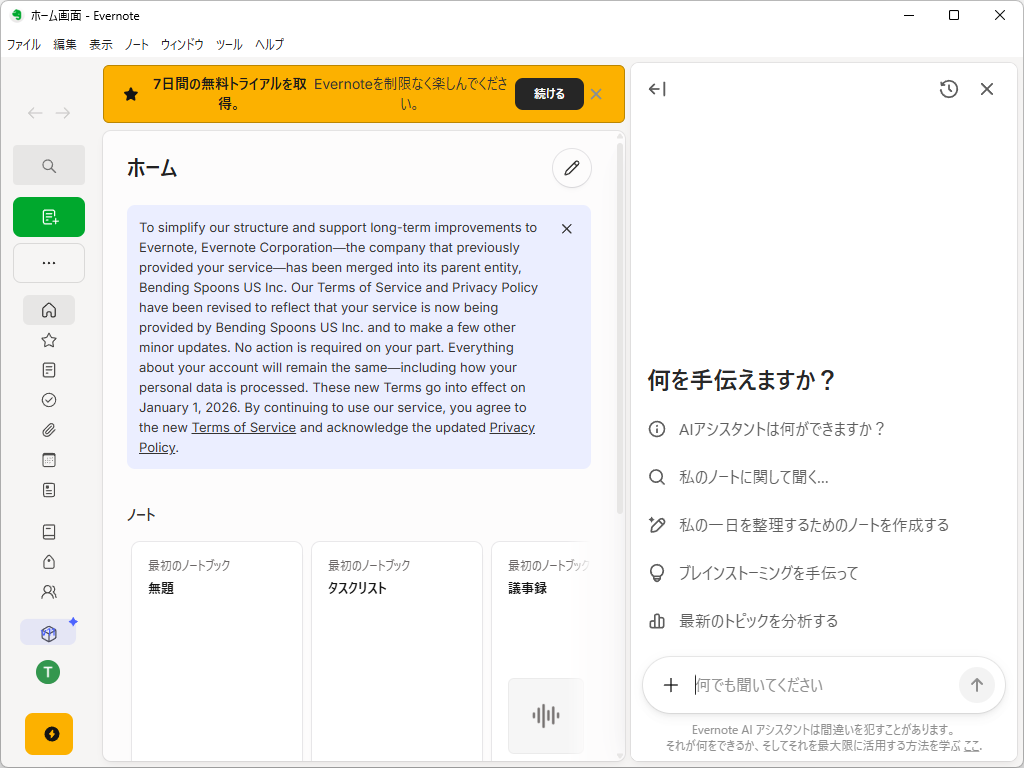
Task: Open Tags using the tag icon
Action: (48, 562)
